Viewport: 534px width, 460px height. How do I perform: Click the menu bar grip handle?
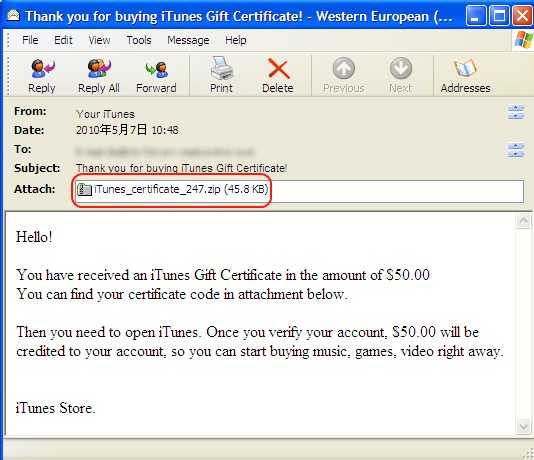(8, 40)
